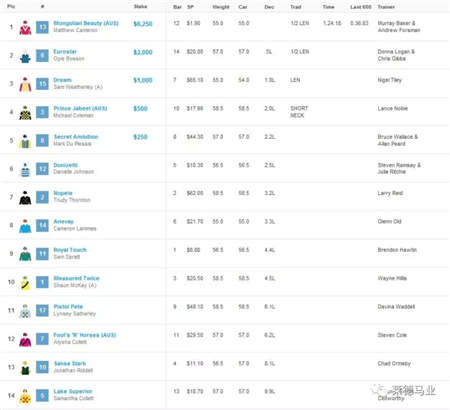The width and height of the screenshot is (450, 410).
Task: Open the Pistol Pete horse link
Action: pyautogui.click(x=68, y=307)
